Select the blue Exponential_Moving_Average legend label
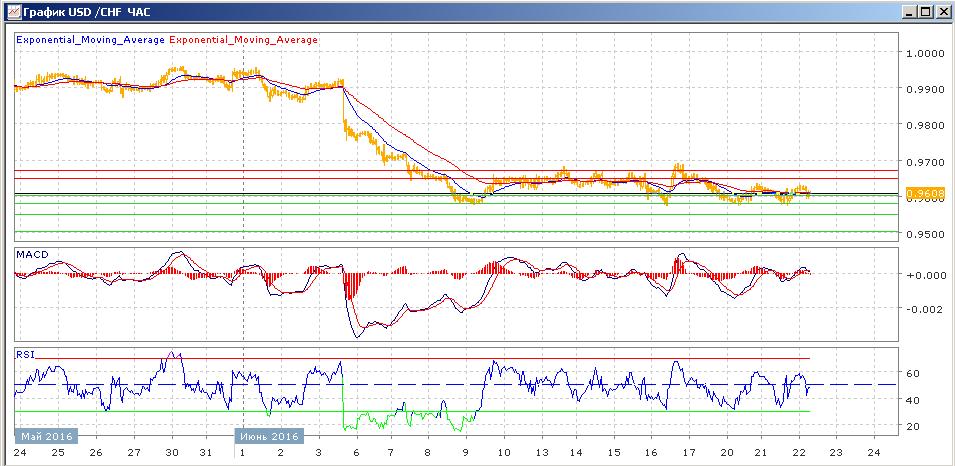 (x=90, y=40)
